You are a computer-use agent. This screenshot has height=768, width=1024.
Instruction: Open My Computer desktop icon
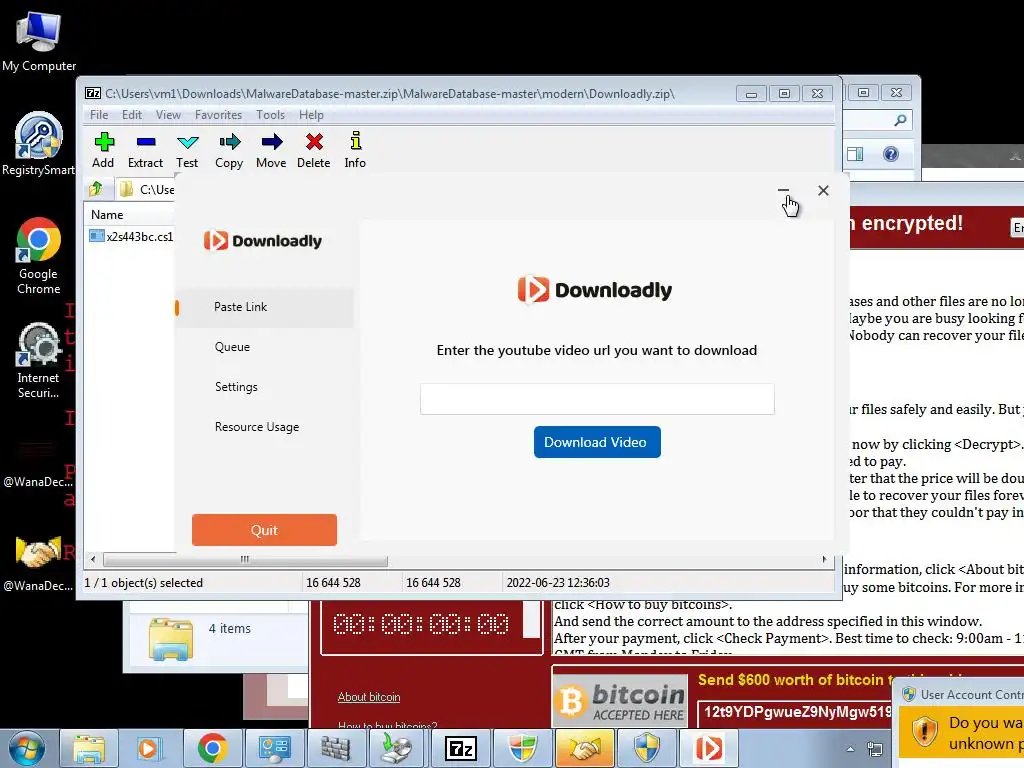39,40
